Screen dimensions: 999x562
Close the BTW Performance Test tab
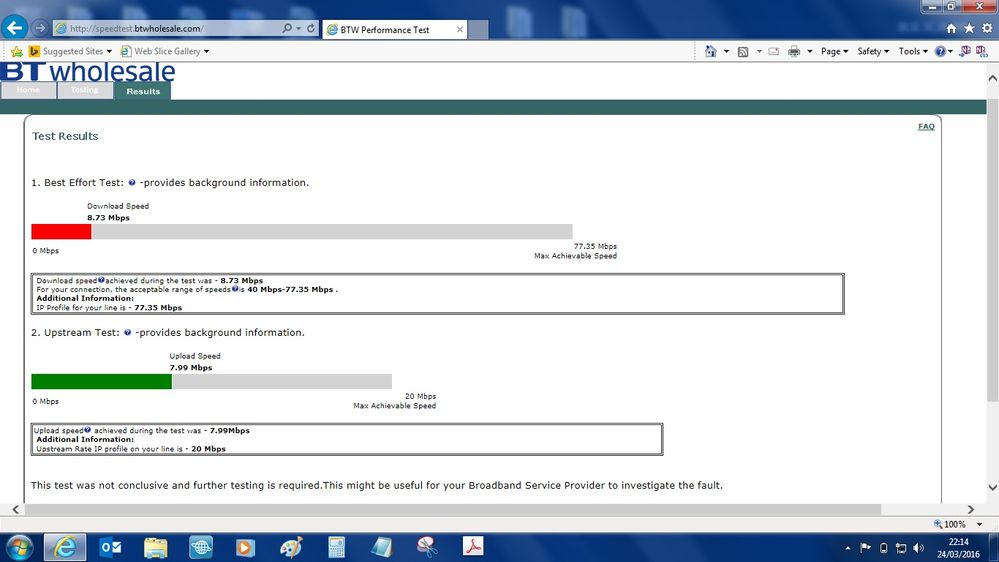(459, 29)
